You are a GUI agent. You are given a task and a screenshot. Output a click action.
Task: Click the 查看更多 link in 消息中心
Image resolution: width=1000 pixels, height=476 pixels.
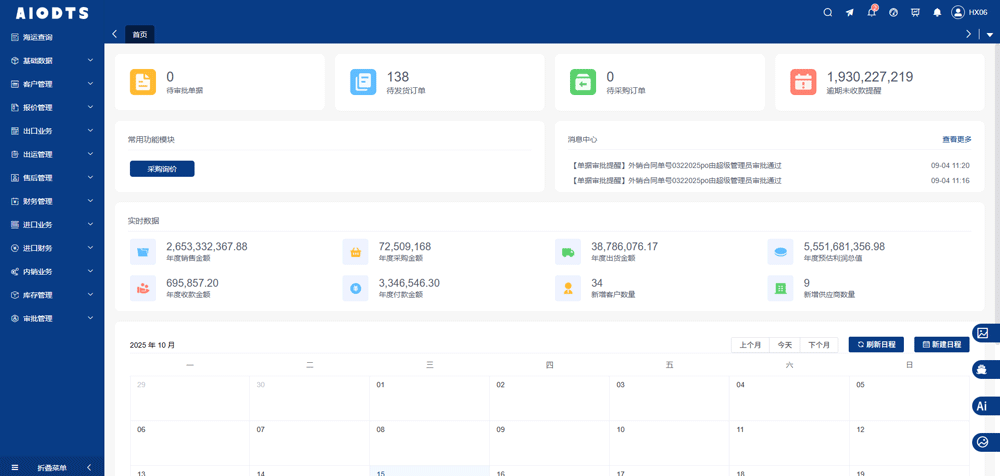[956, 140]
